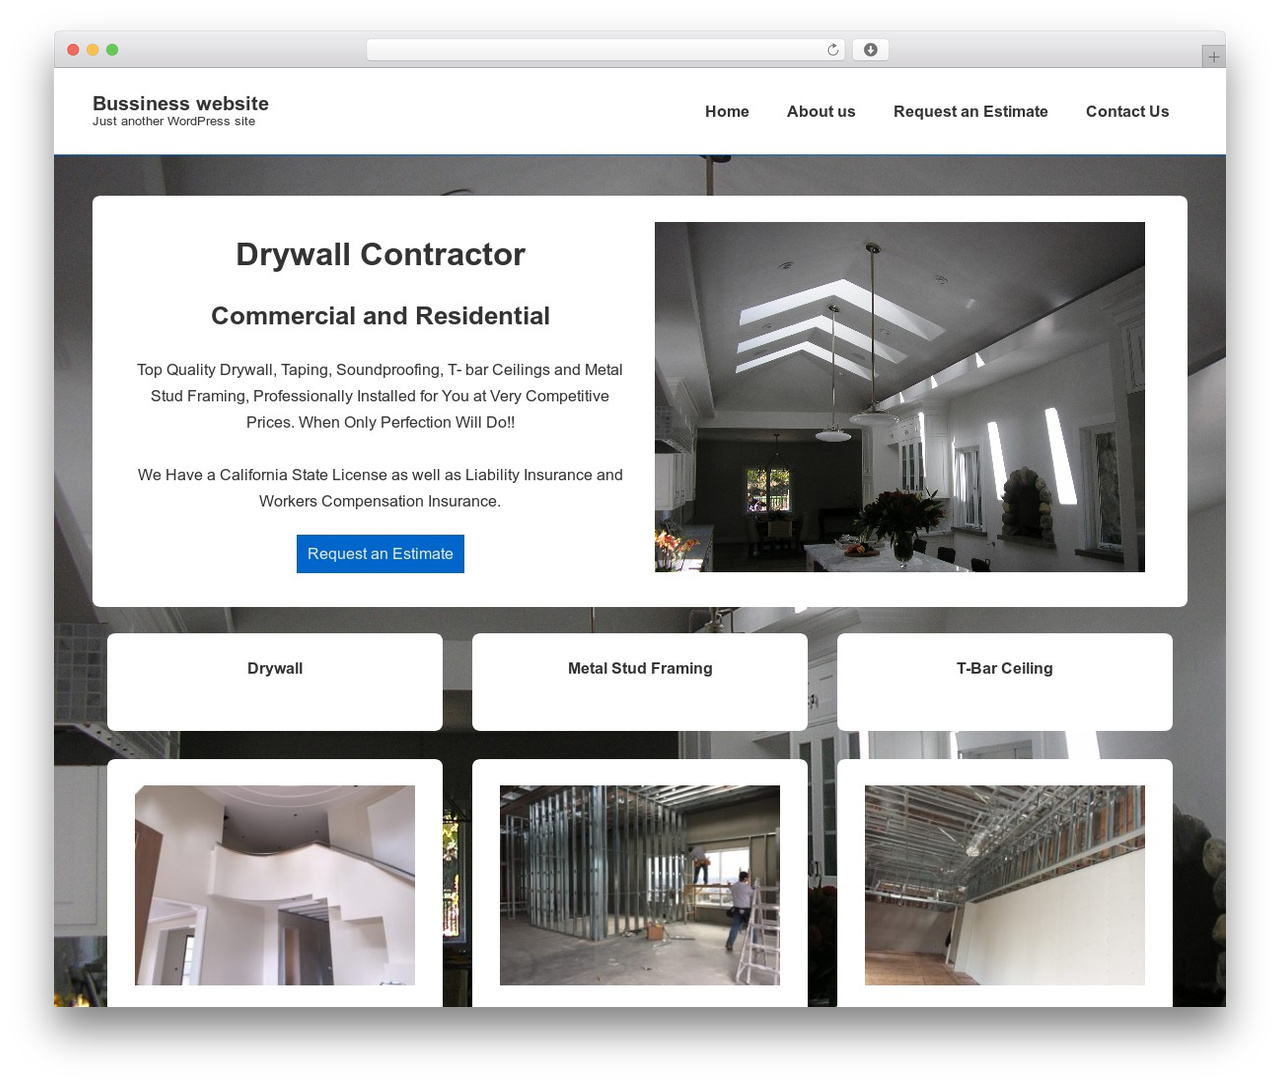Click the browser download icon
1280x1084 pixels.
point(870,50)
